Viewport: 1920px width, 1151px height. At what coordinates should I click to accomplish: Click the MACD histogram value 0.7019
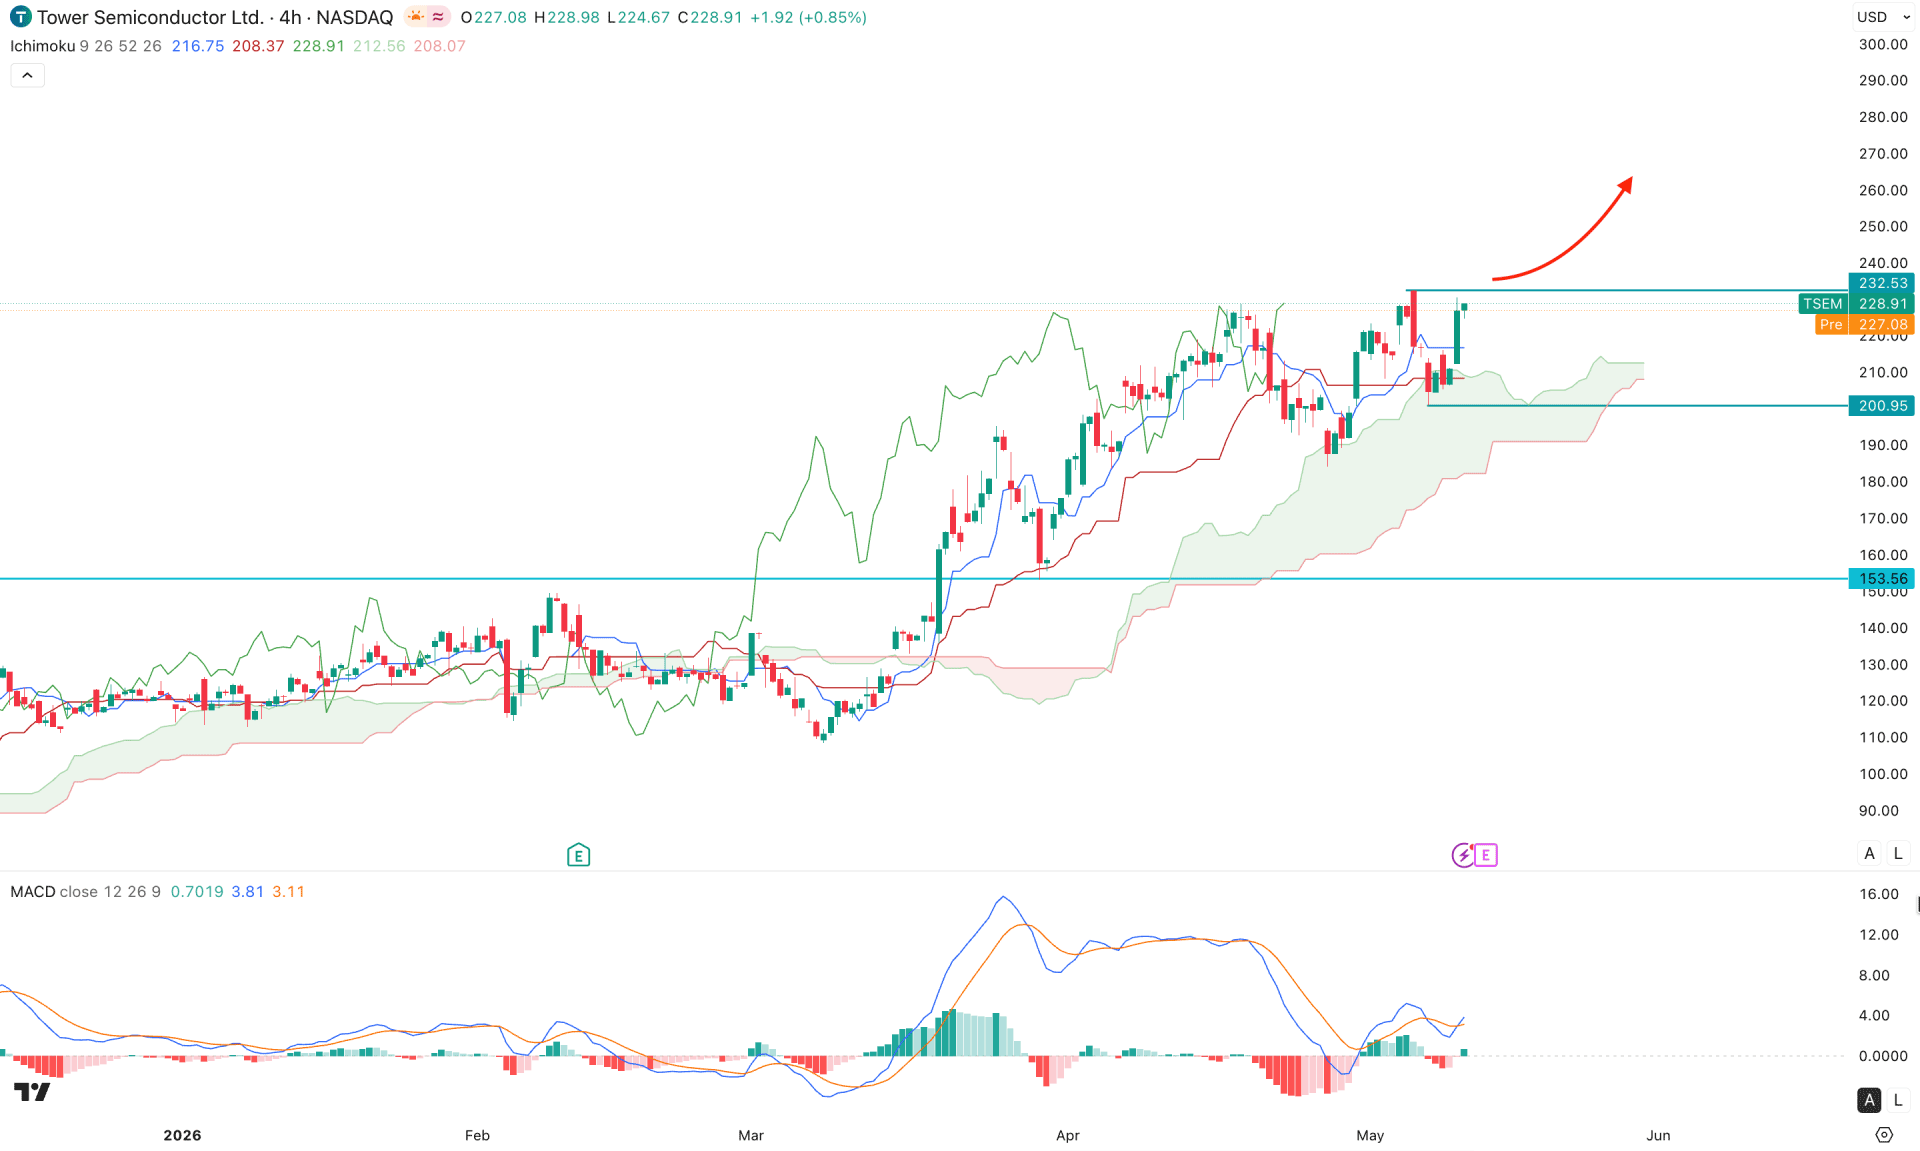point(197,891)
